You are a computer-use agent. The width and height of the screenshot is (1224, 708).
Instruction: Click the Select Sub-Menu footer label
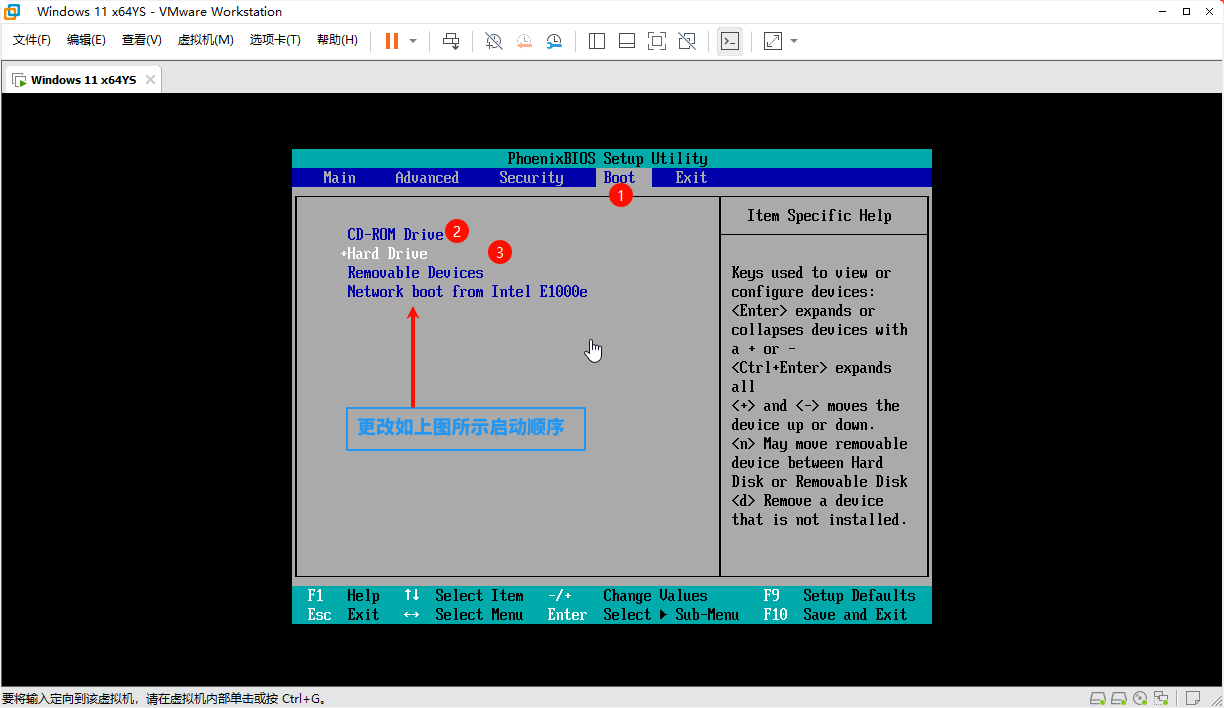coord(671,615)
